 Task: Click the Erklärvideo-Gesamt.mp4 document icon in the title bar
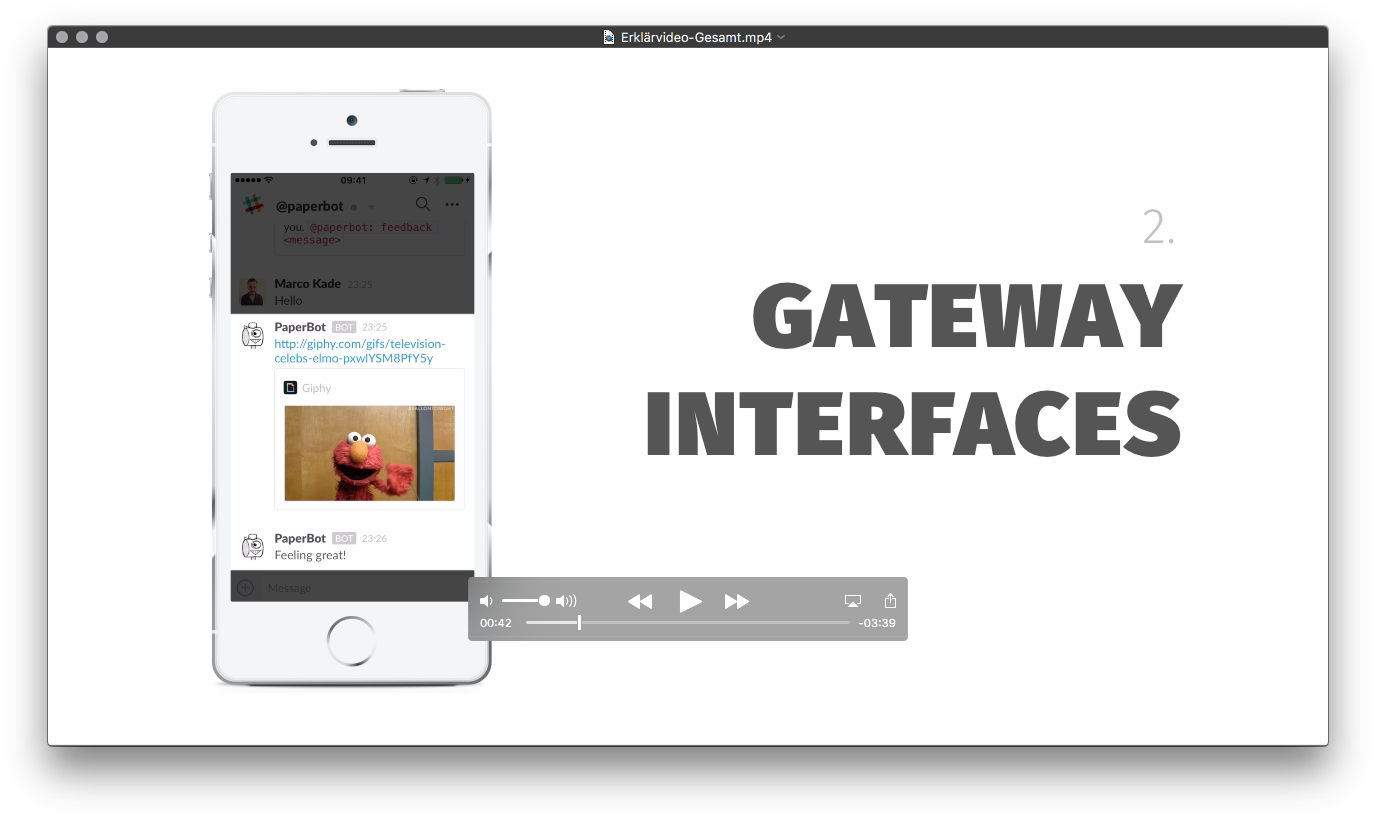(609, 37)
